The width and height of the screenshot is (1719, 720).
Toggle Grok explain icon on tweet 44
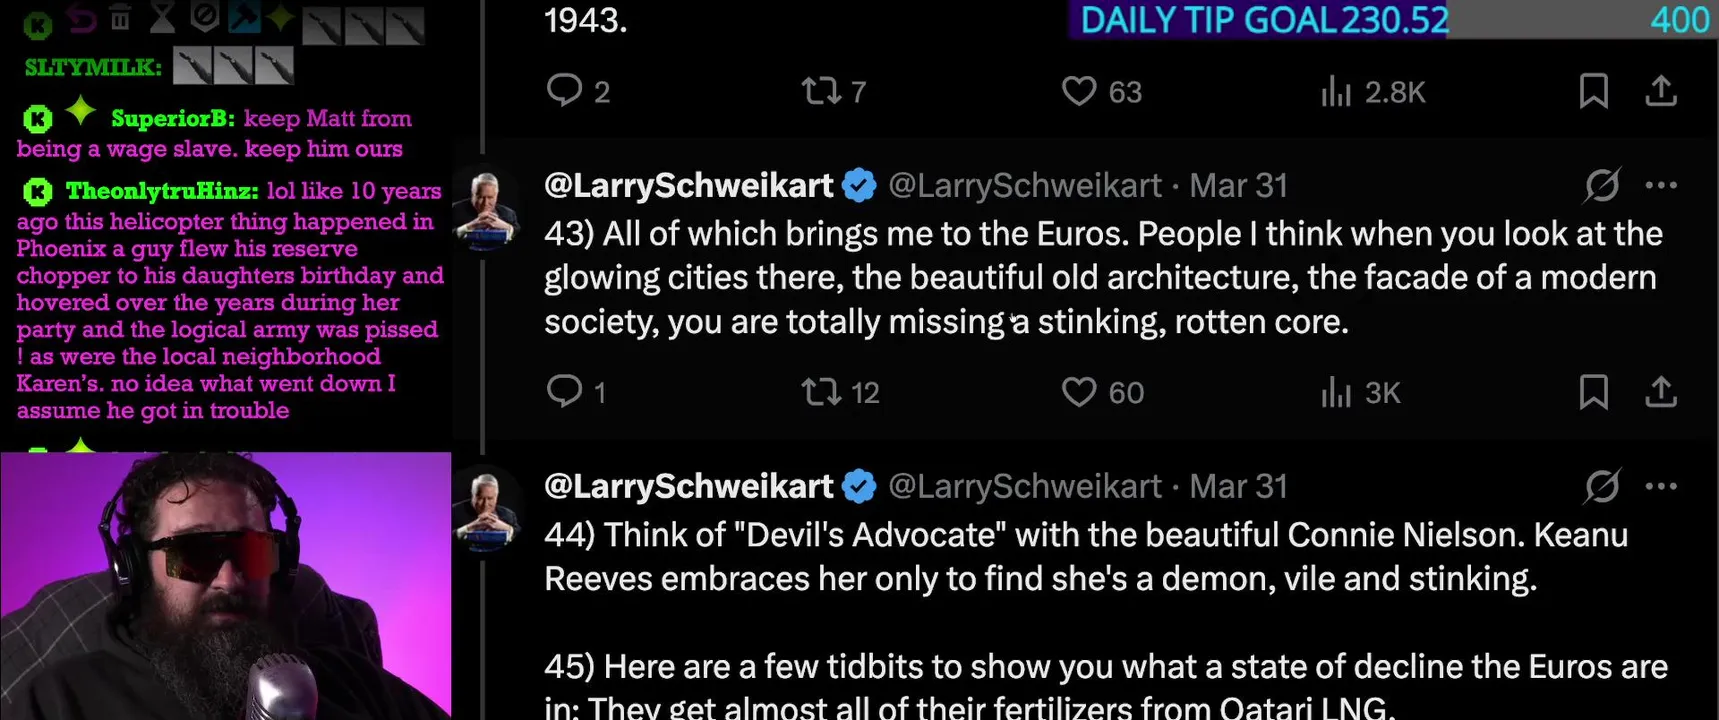1601,486
